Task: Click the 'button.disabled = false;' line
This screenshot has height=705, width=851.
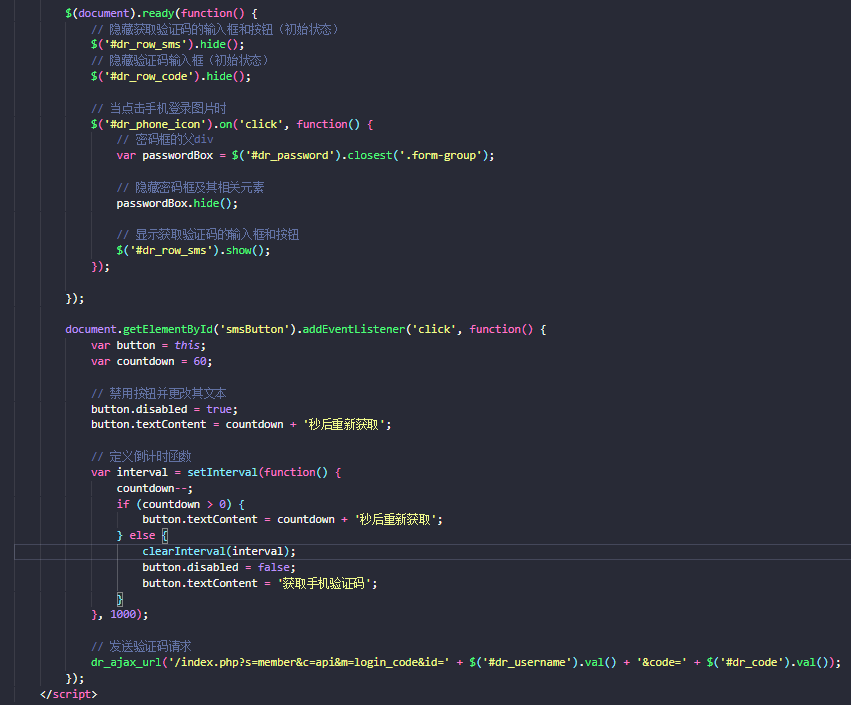Action: (219, 567)
